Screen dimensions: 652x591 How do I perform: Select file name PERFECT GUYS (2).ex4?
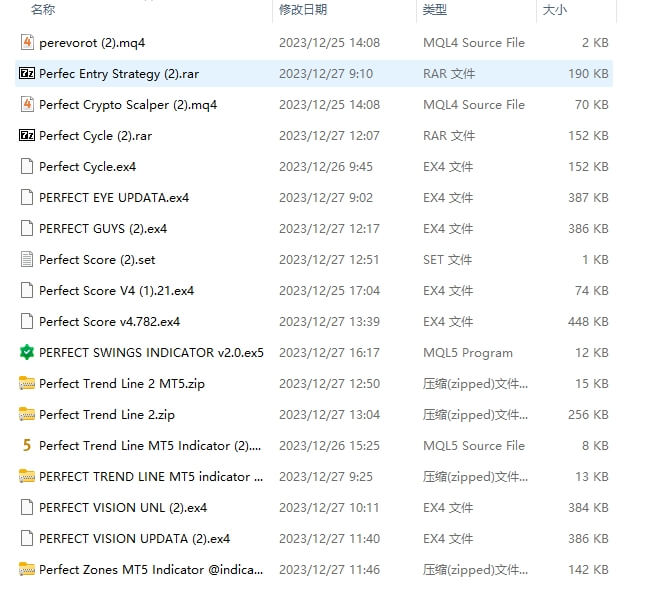(x=103, y=229)
